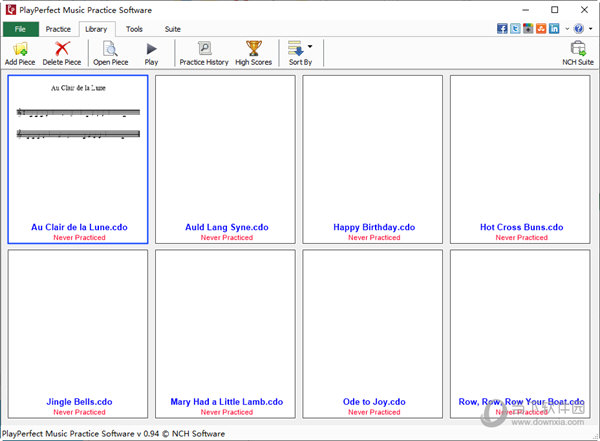
Task: Share on Twitter icon
Action: pos(515,29)
